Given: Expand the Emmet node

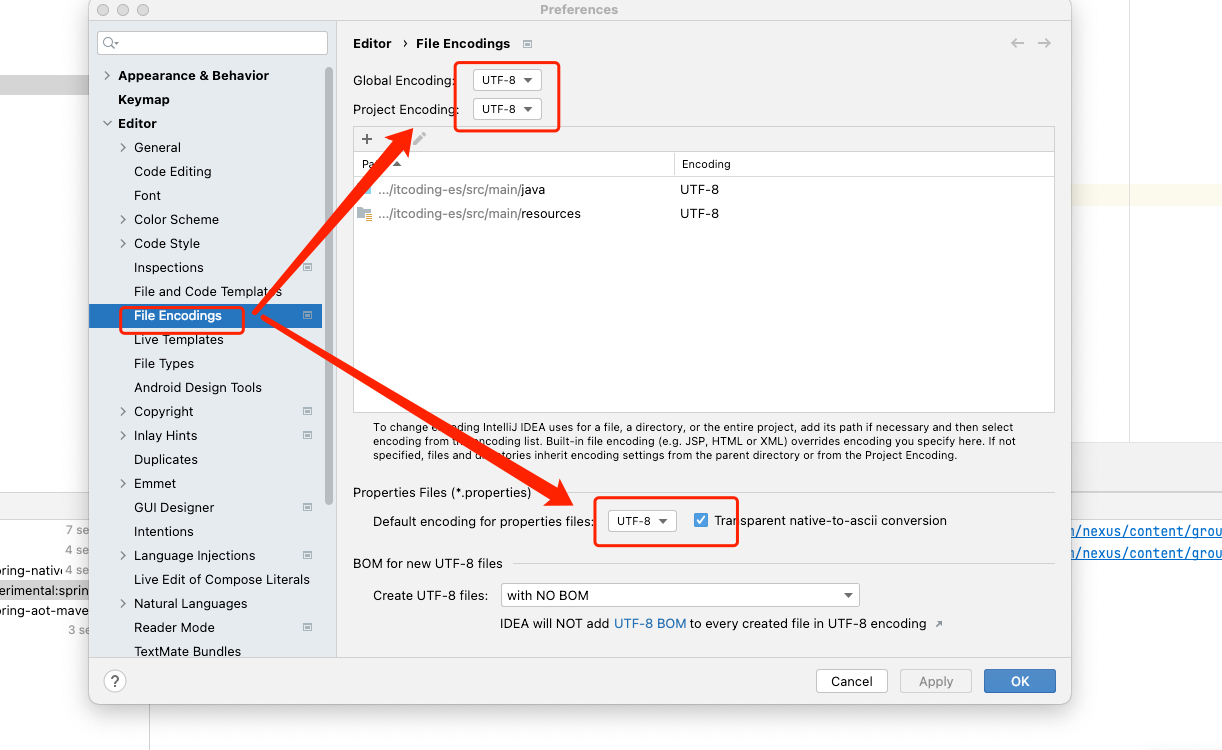Looking at the screenshot, I should [x=123, y=483].
